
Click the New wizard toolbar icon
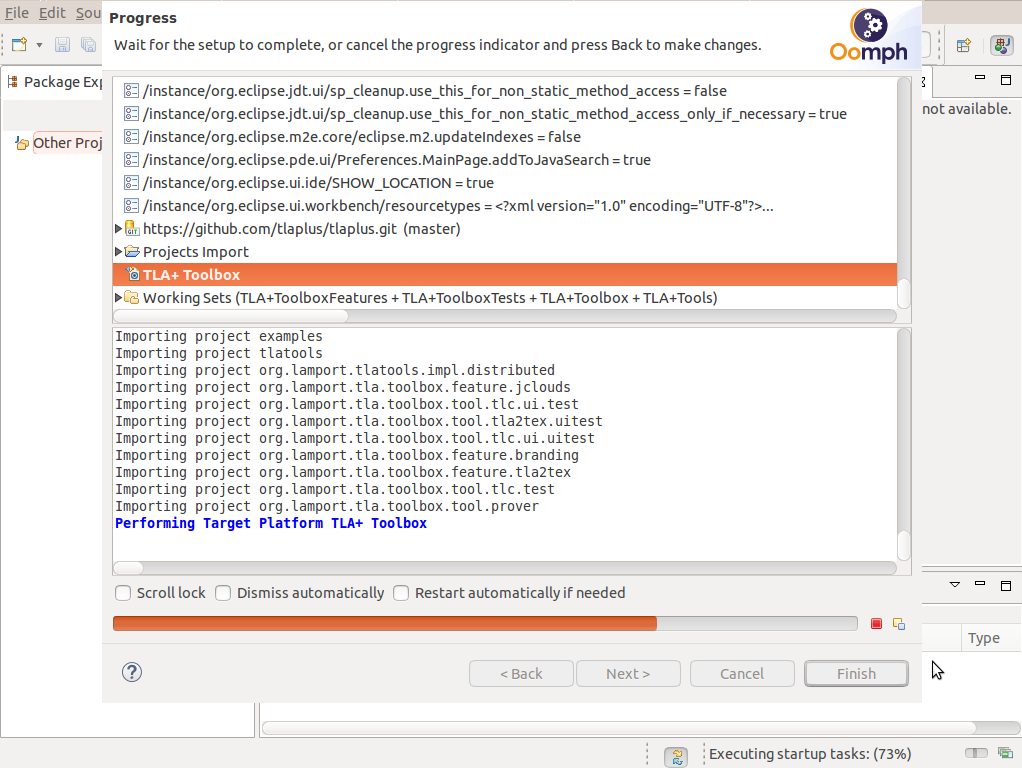[20, 44]
